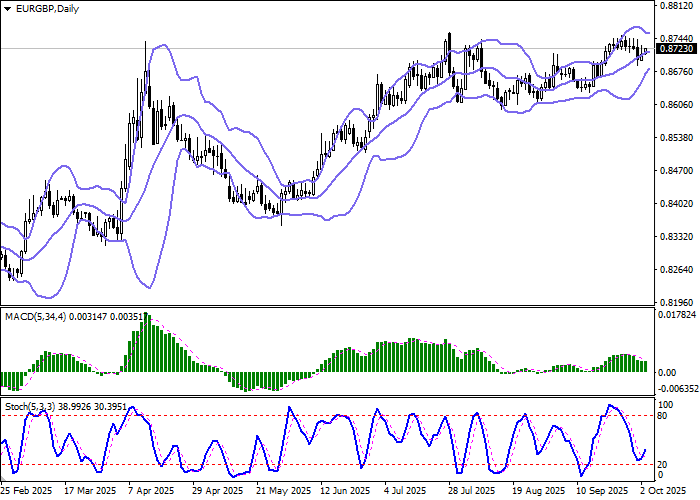
Task: Click the triangle icon beside EURGBP,Daily
Action: tap(6, 8)
